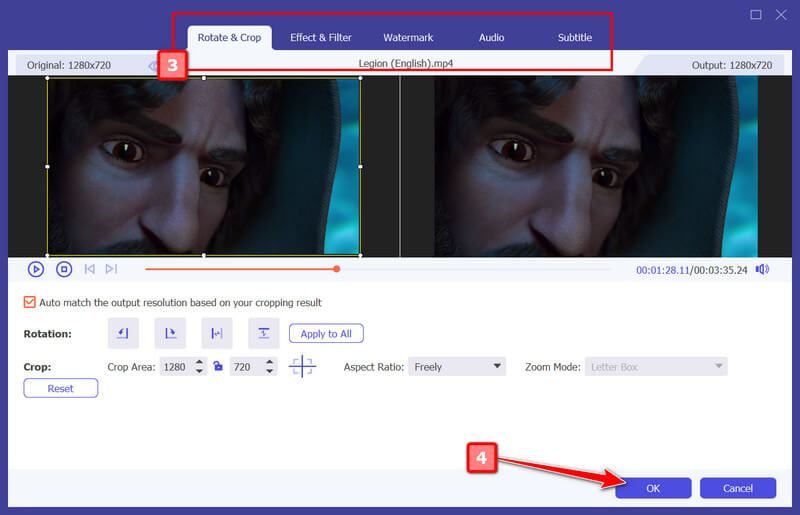Click Apply to All button
The height and width of the screenshot is (515, 800).
coord(326,333)
